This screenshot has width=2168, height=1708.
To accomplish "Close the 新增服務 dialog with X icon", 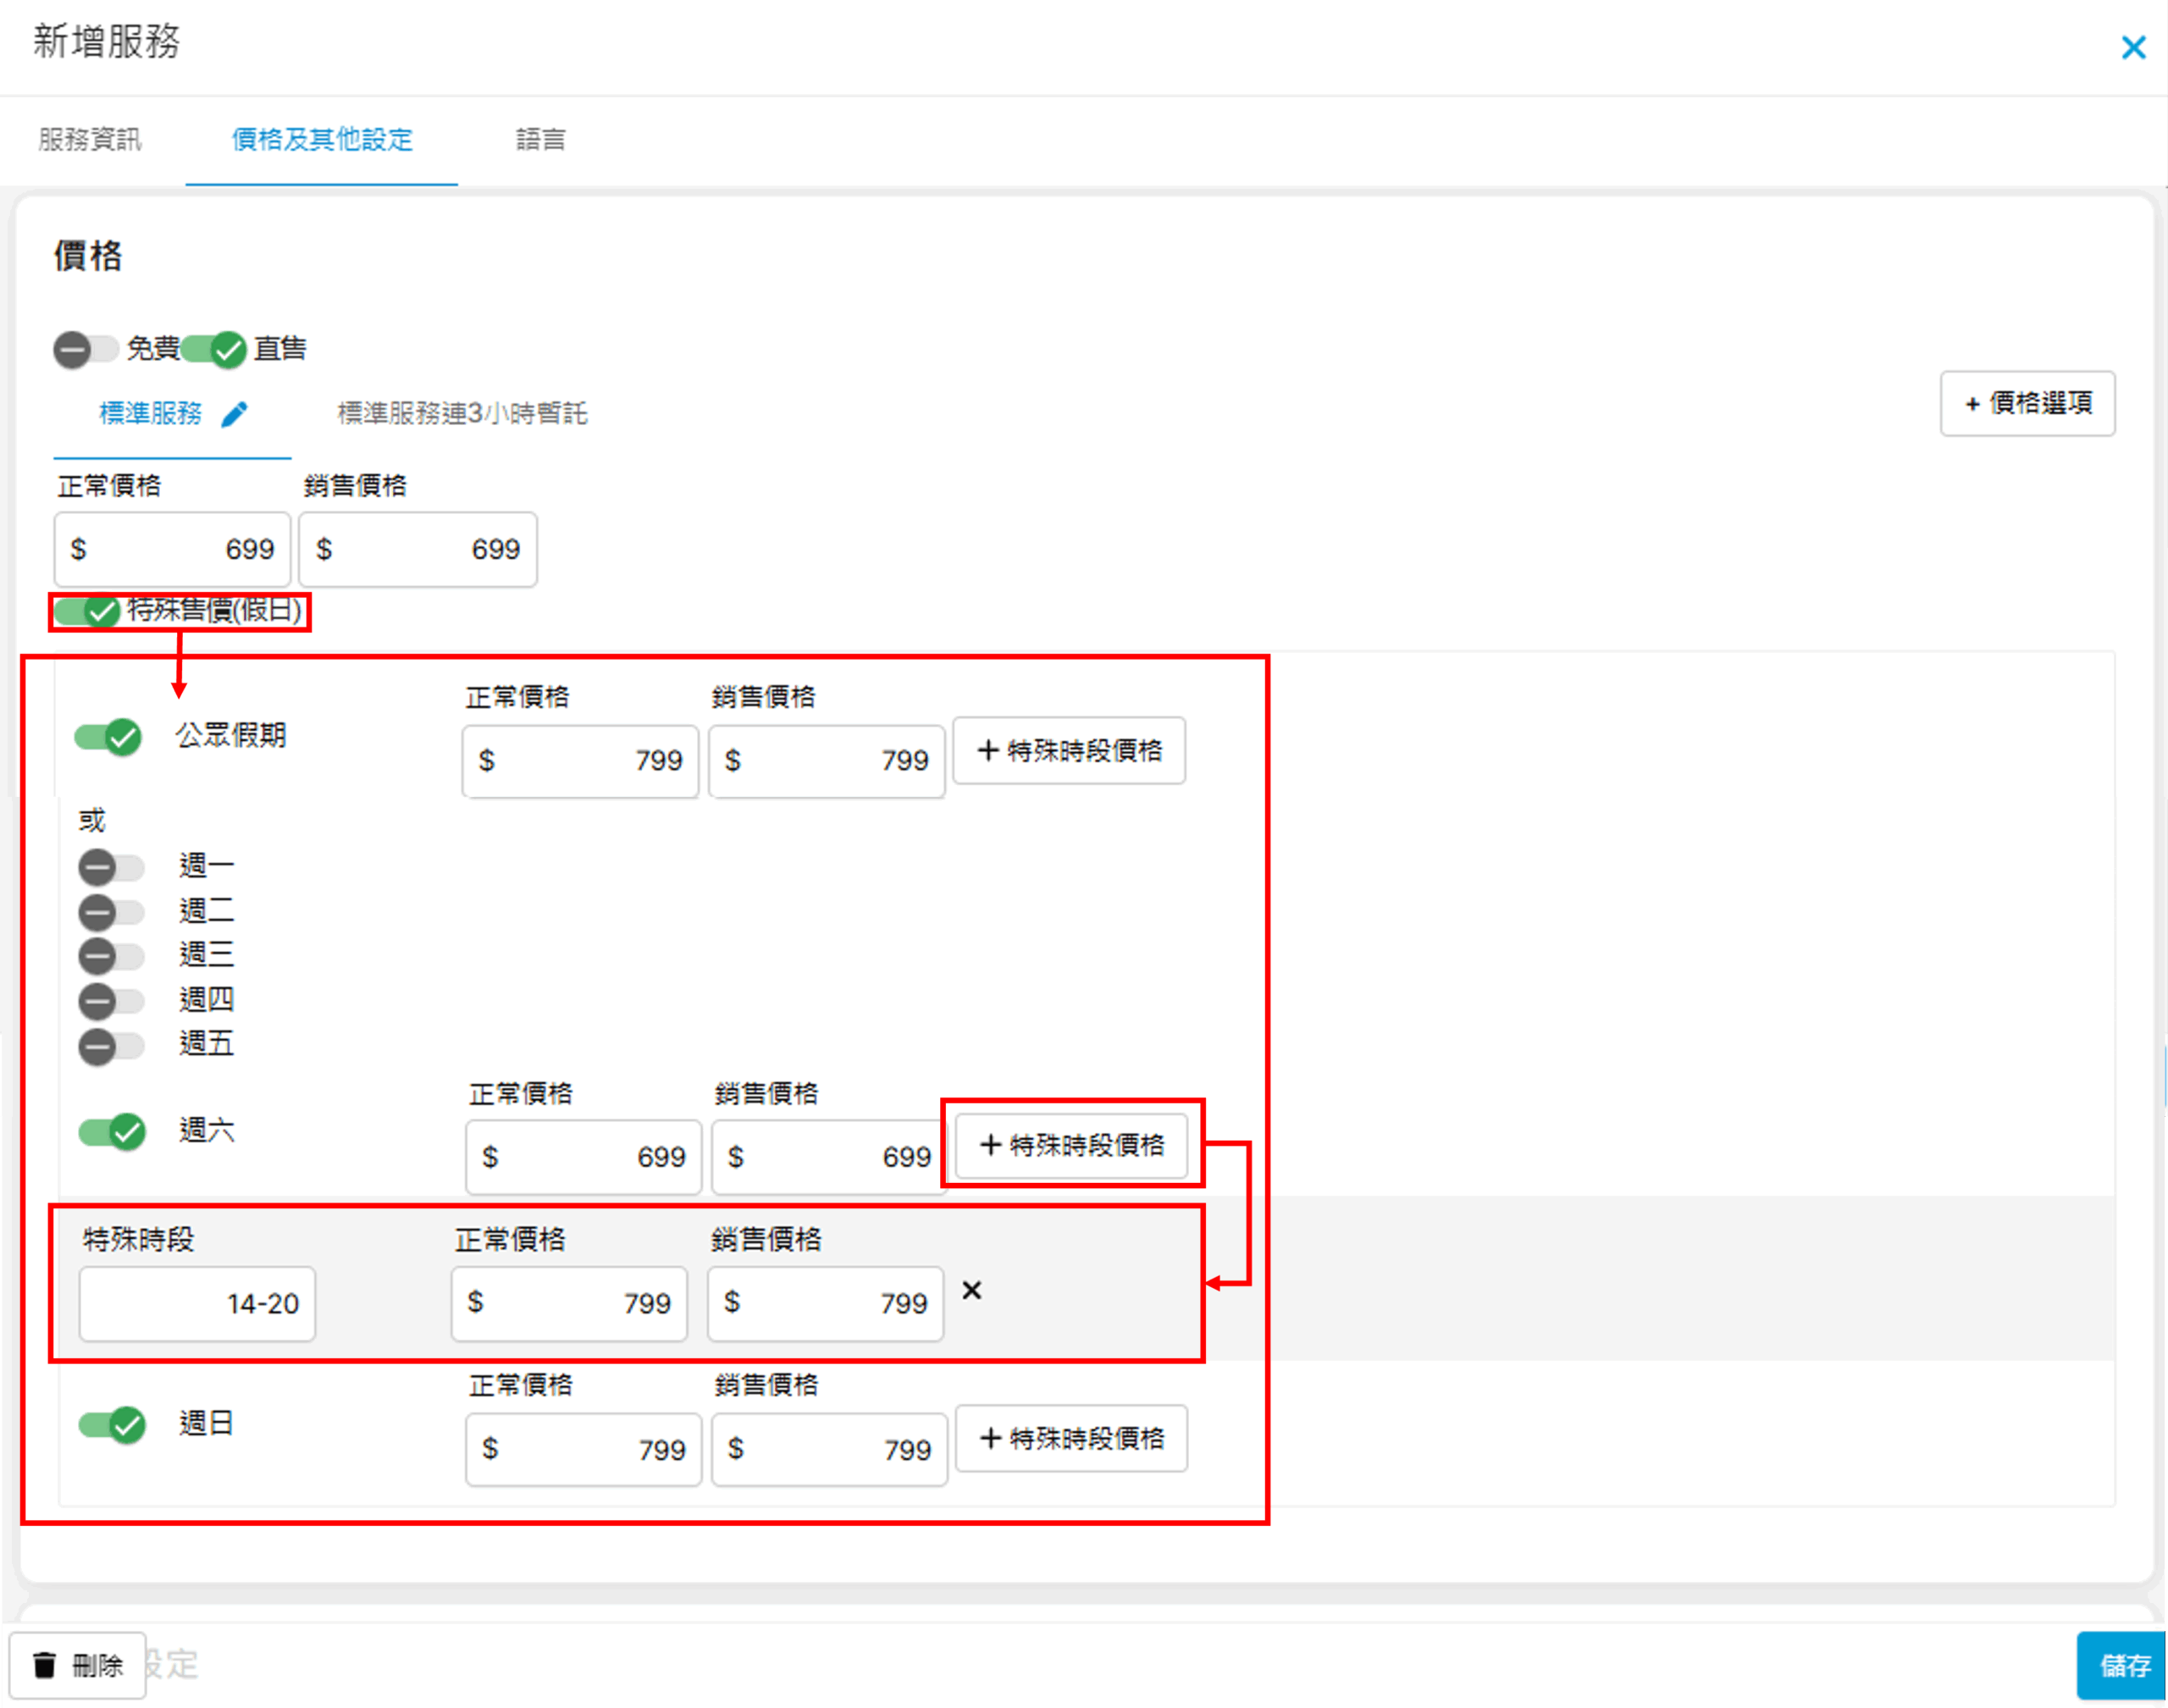I will pos(2133,47).
